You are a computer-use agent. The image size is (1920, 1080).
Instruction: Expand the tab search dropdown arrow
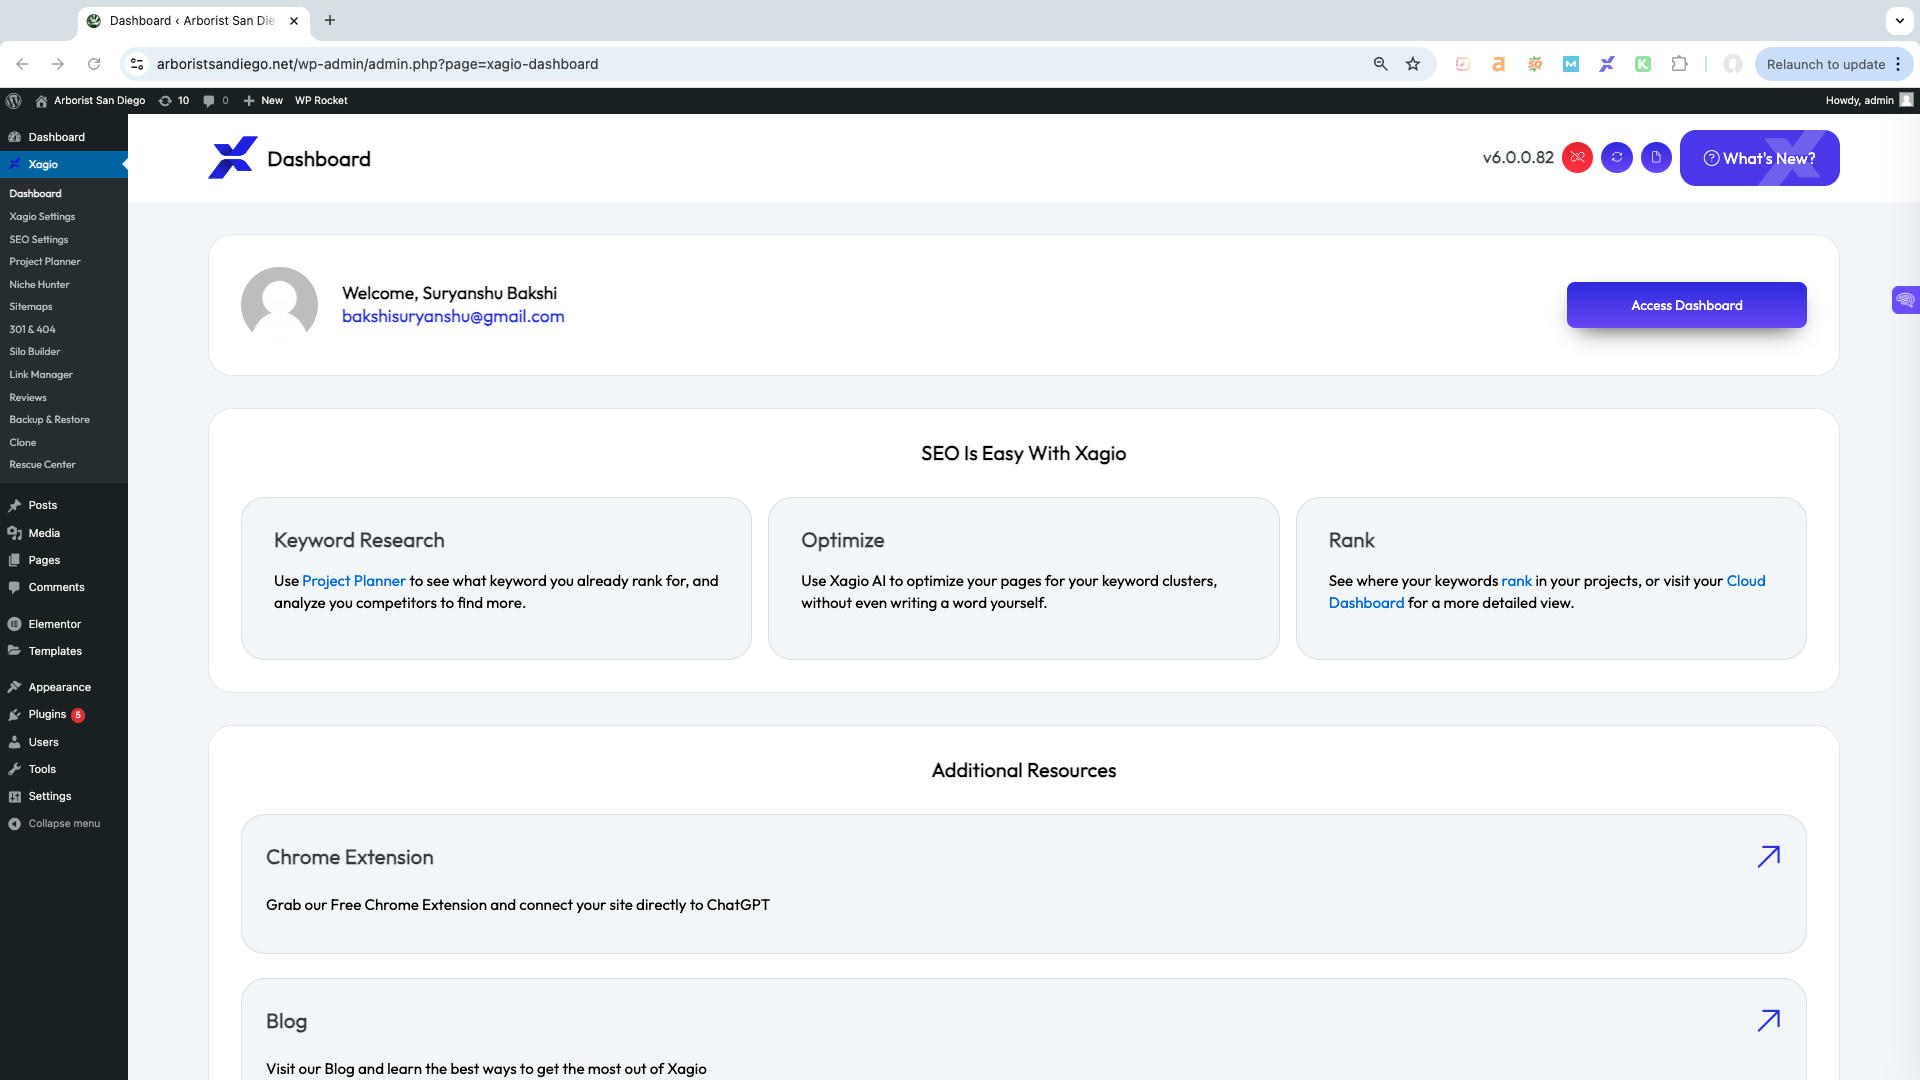click(x=1899, y=20)
